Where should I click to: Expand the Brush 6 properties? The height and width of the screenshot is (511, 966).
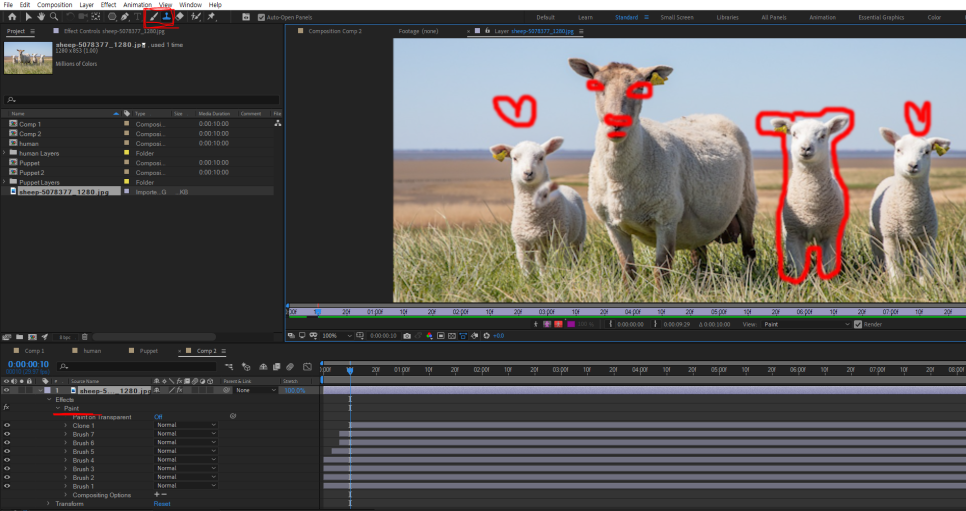[x=66, y=443]
